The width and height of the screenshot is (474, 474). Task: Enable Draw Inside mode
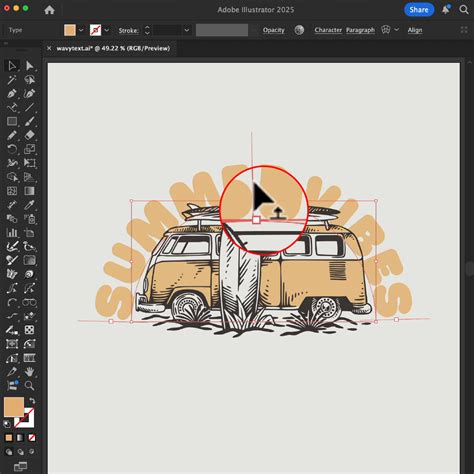[x=32, y=452]
